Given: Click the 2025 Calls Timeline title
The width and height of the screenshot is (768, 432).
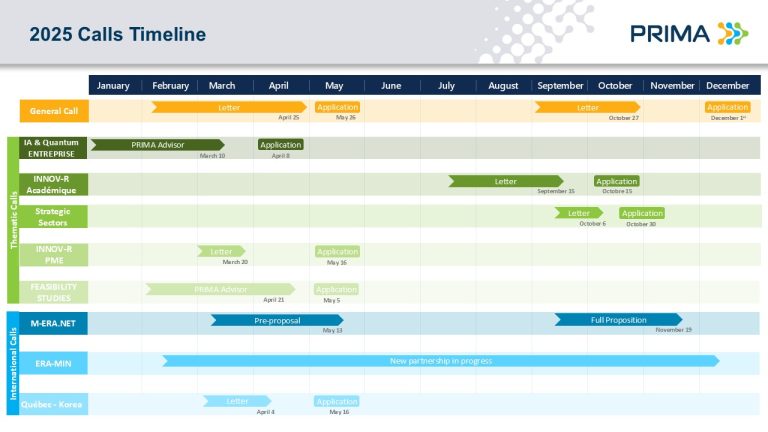Looking at the screenshot, I should click(x=117, y=35).
